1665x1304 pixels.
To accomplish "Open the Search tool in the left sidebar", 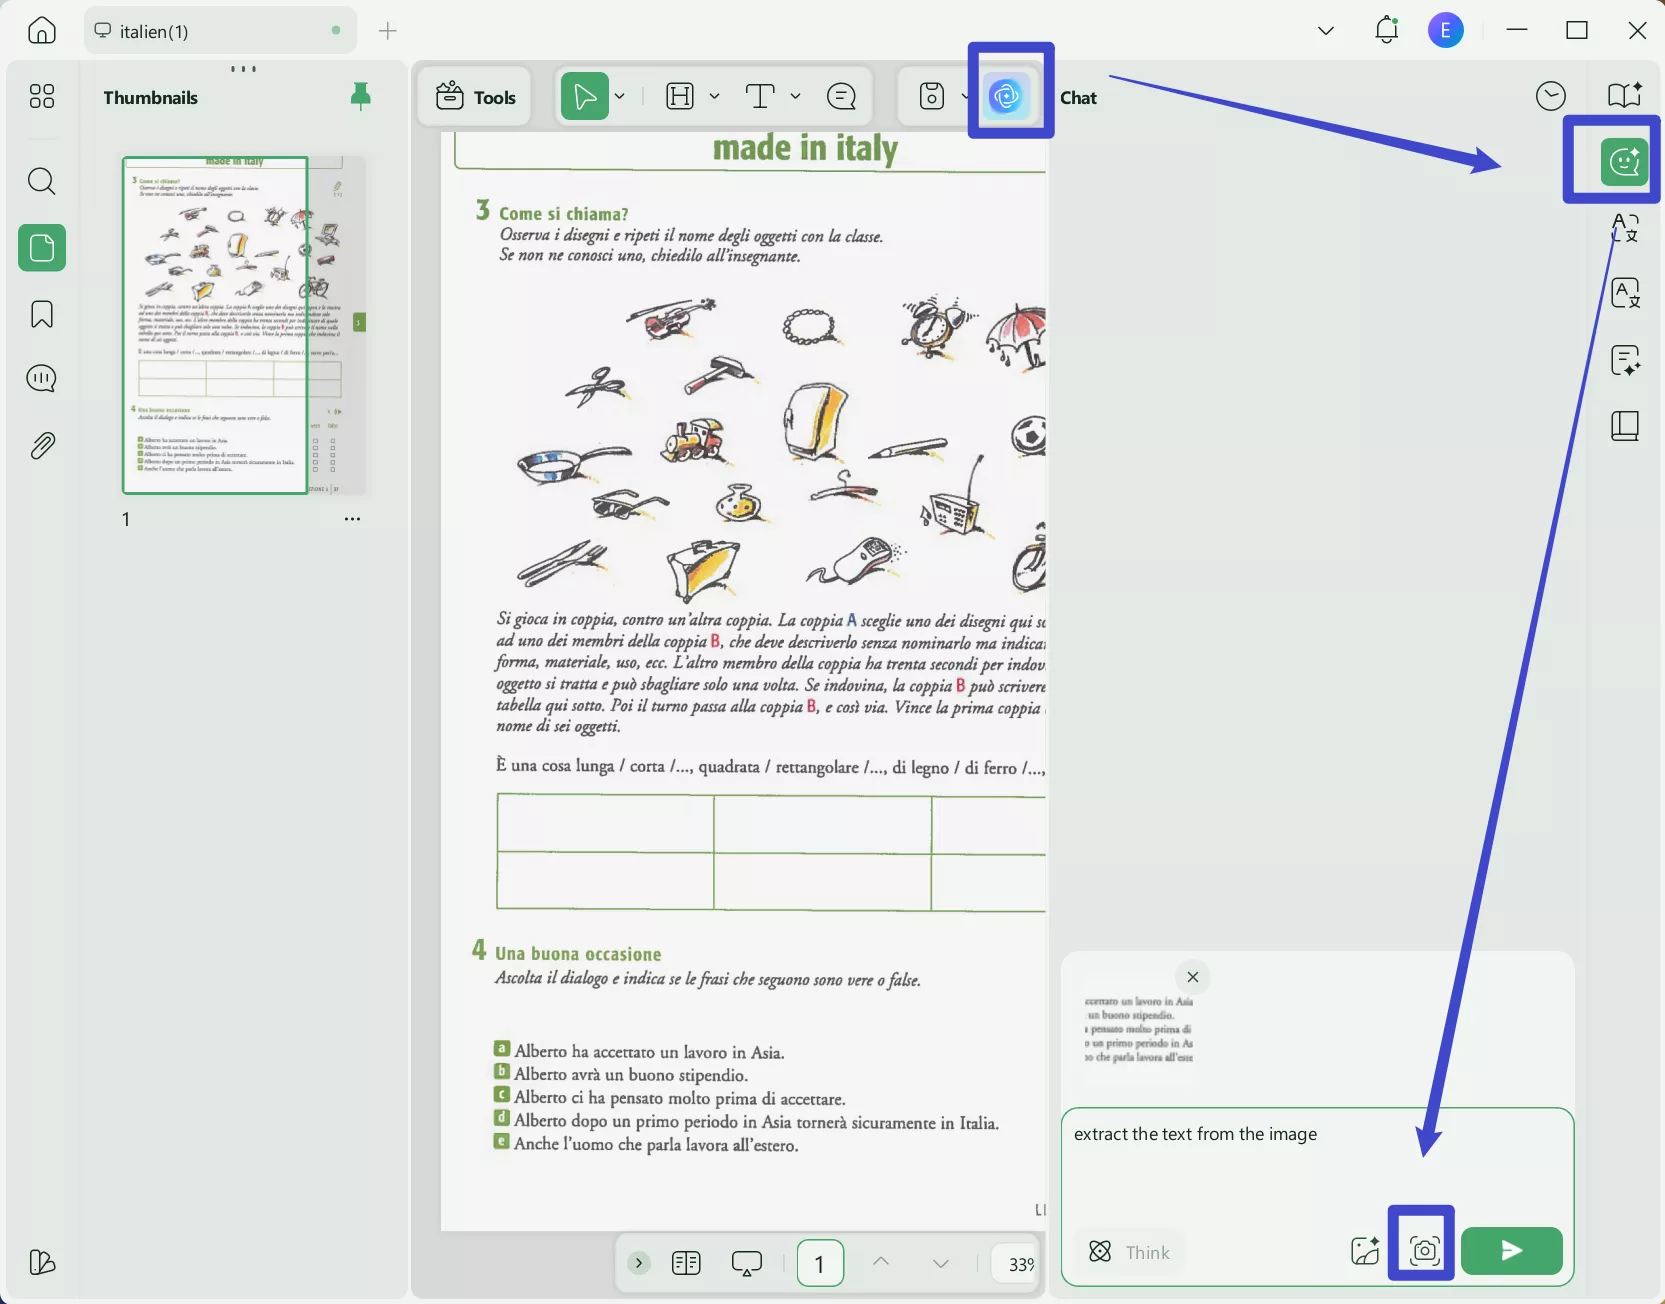I will [x=41, y=182].
